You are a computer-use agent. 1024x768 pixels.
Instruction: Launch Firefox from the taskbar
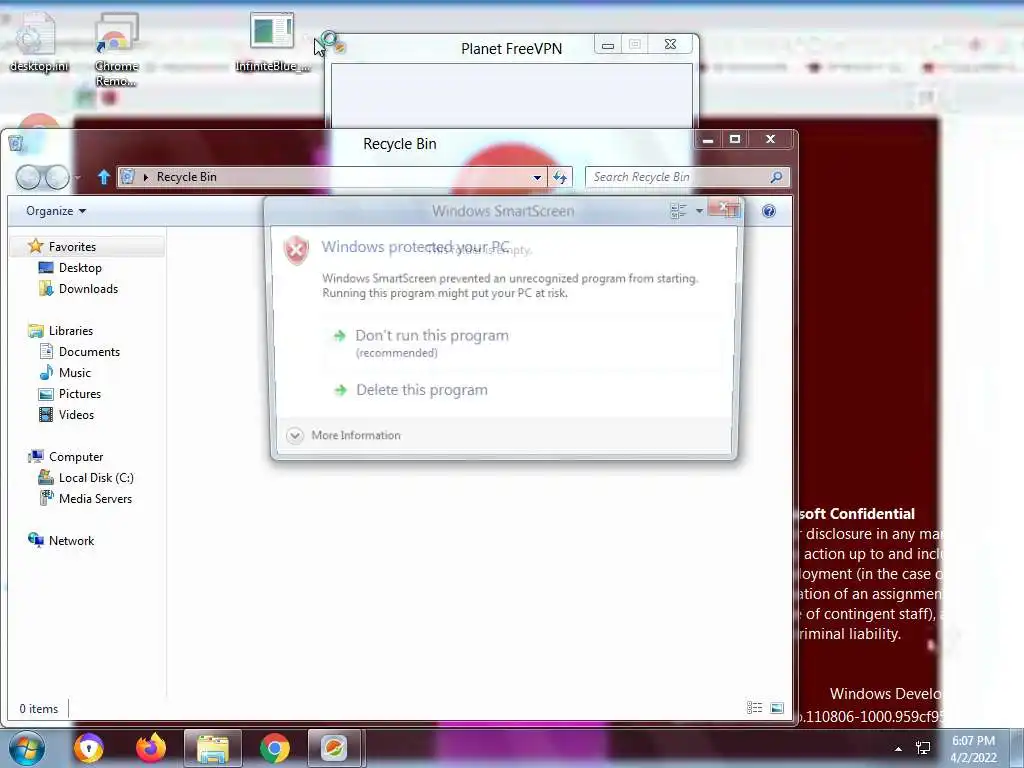pyautogui.click(x=151, y=748)
